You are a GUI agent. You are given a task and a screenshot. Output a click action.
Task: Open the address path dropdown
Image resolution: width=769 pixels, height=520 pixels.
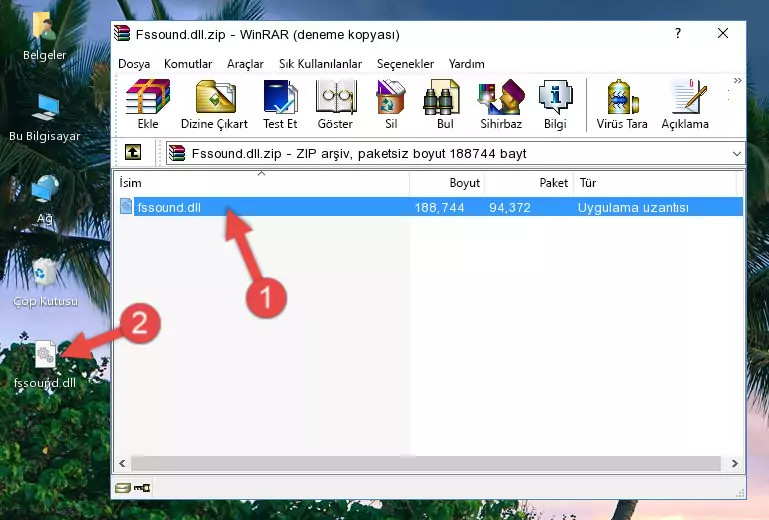[737, 154]
